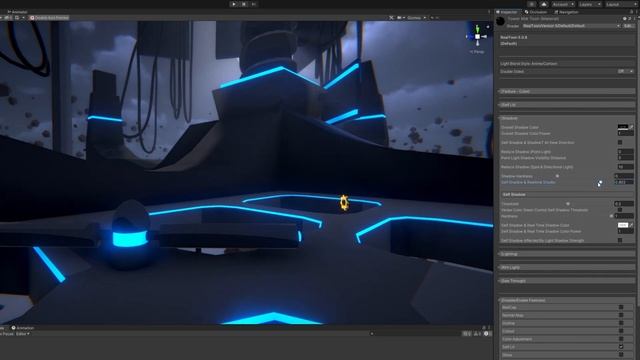The height and width of the screenshot is (360, 640).
Task: Open the Account dropdown
Action: point(563,4)
